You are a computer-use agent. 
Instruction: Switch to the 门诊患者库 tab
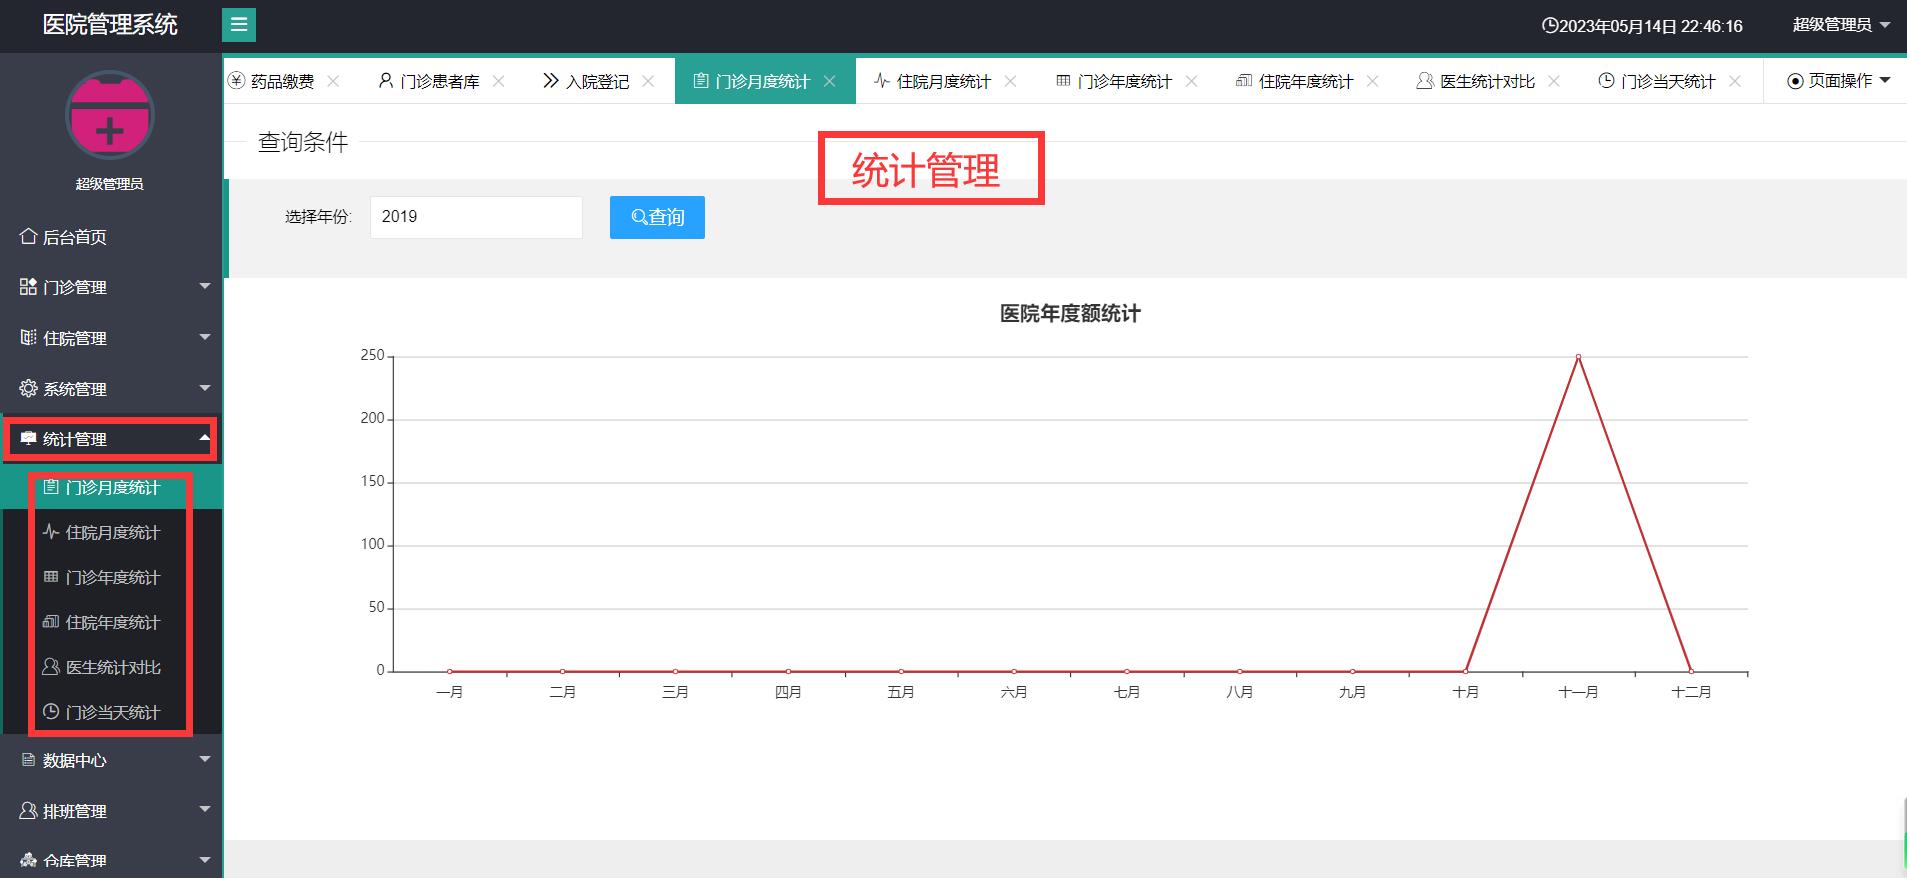pos(440,81)
